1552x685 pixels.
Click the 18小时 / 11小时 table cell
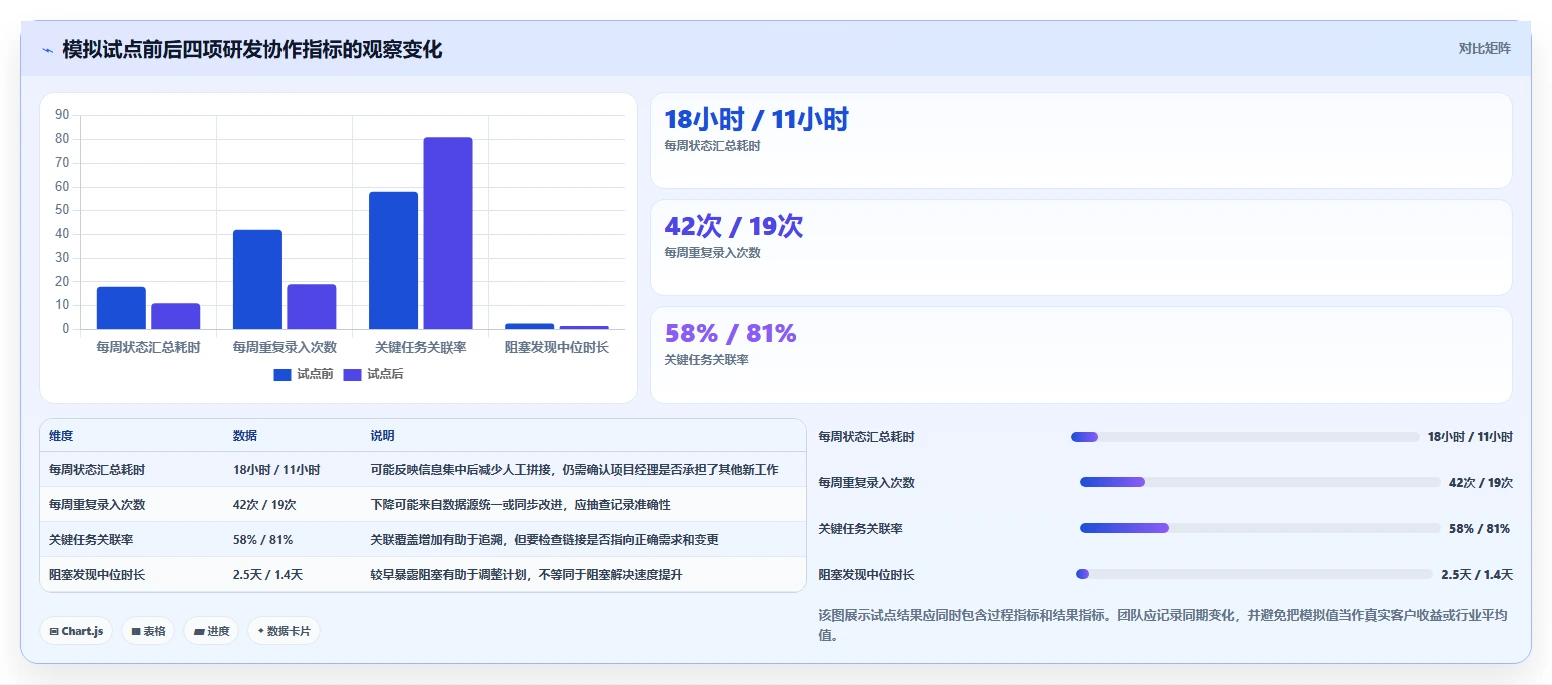click(277, 470)
